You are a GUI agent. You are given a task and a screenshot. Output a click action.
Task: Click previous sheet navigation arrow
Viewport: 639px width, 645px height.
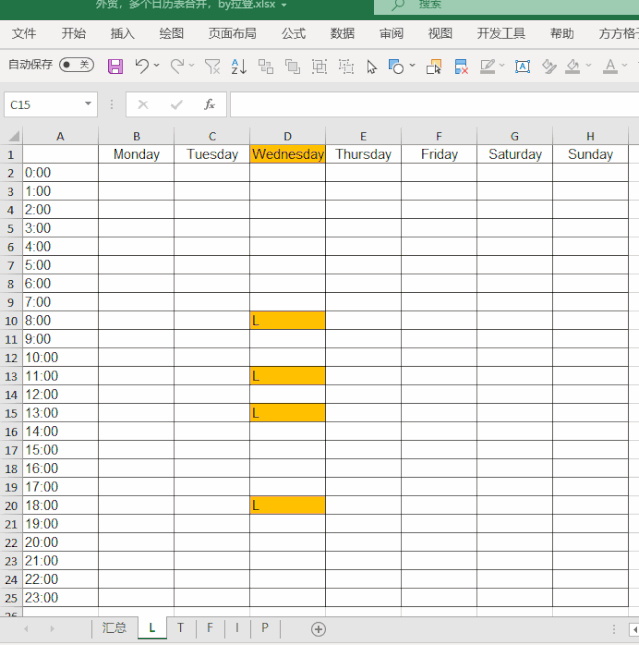(x=26, y=629)
